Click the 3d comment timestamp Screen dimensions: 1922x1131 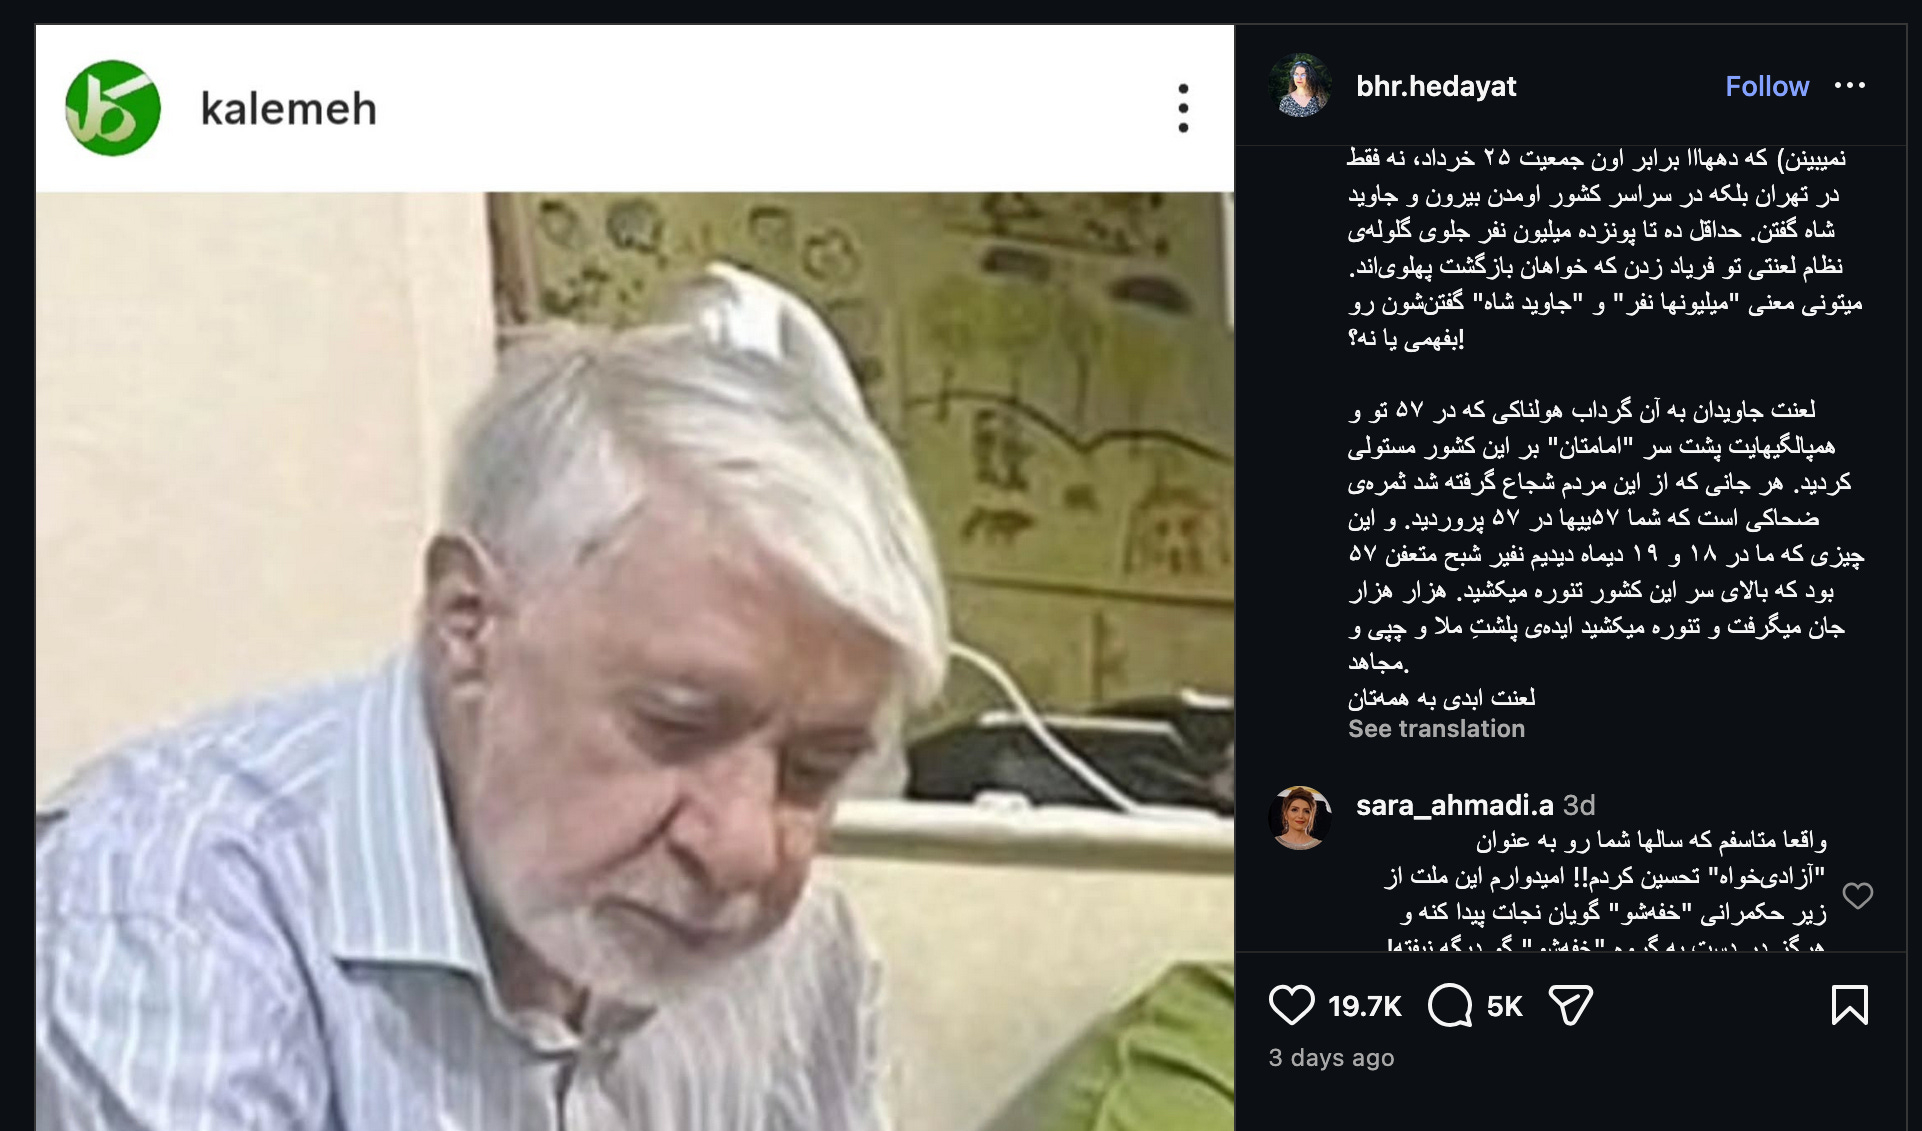(x=1579, y=805)
